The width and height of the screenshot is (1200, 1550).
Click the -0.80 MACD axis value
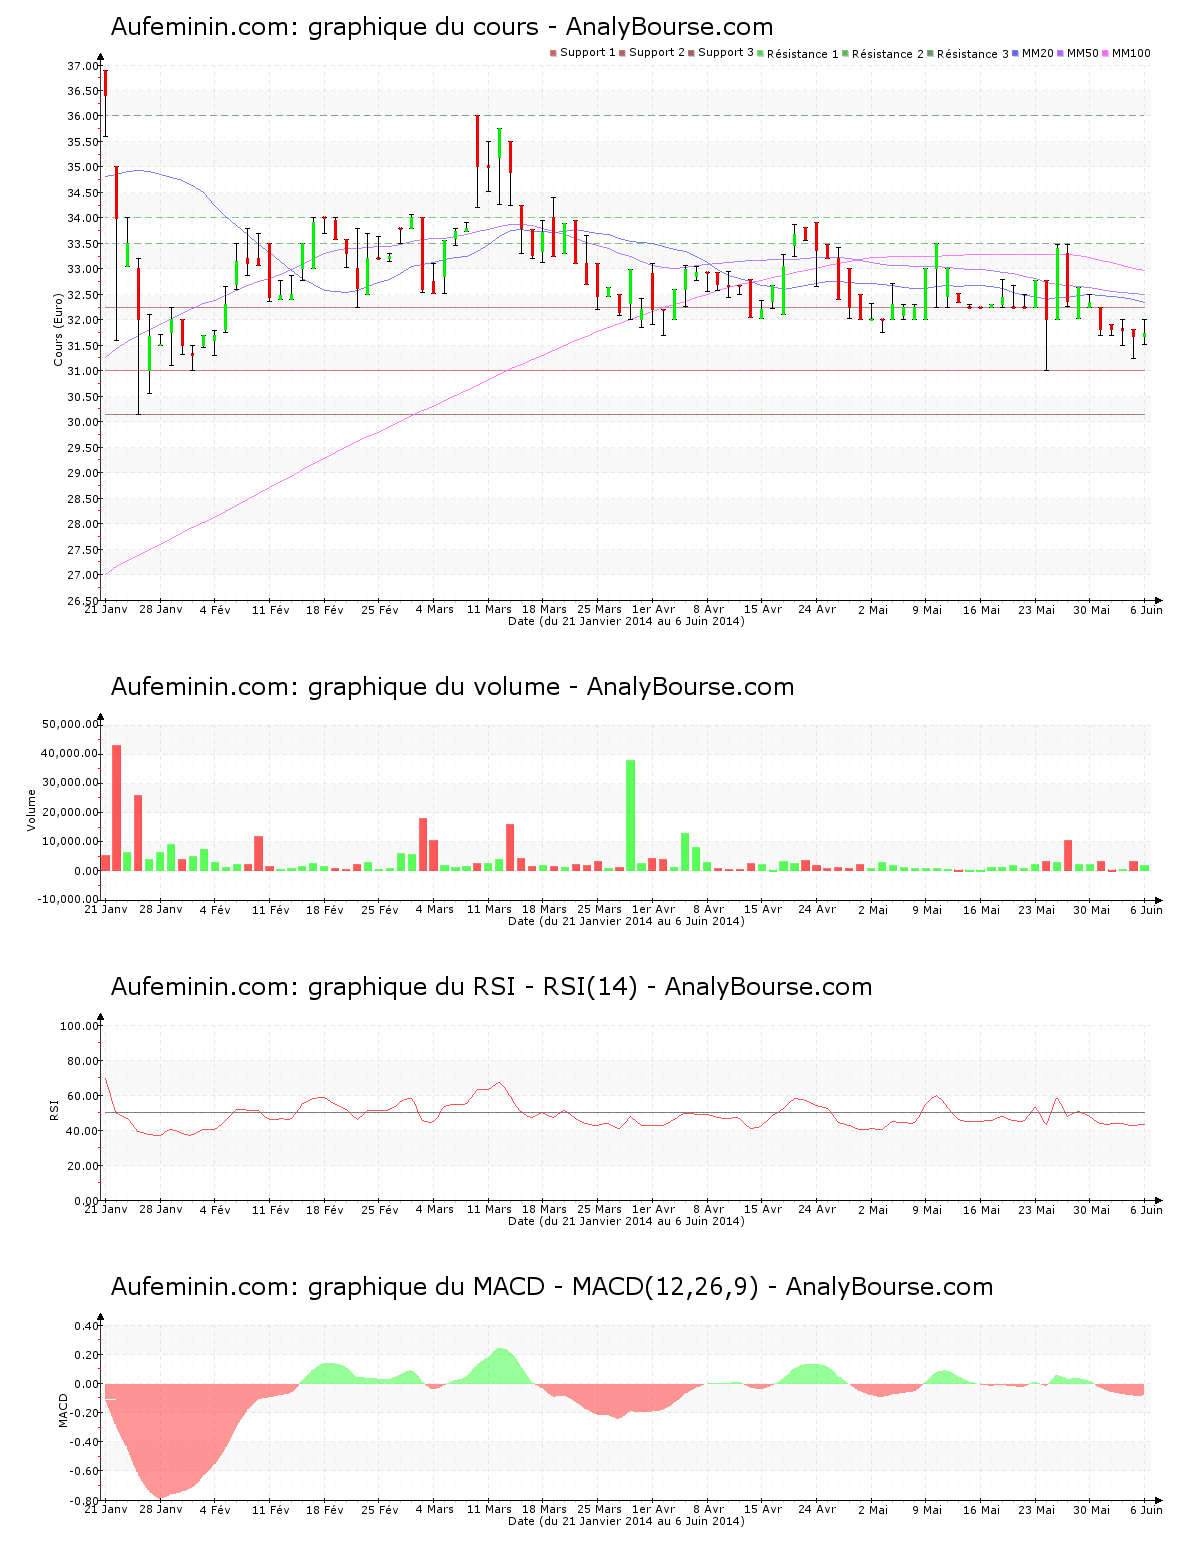pos(85,1501)
